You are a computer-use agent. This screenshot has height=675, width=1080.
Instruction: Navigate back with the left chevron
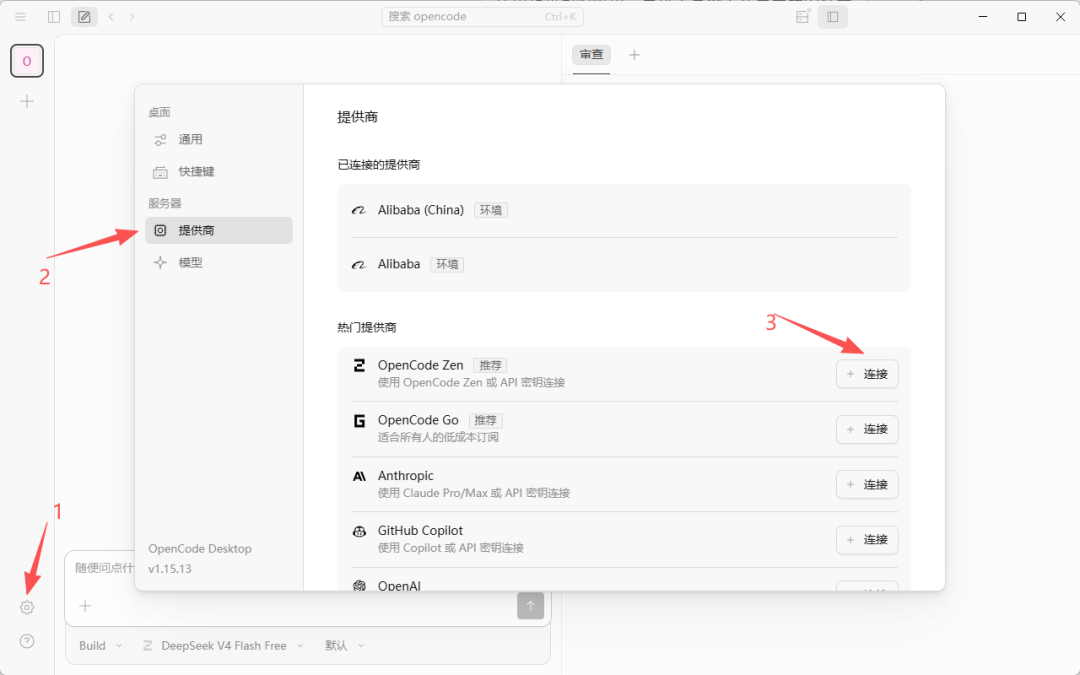click(111, 17)
